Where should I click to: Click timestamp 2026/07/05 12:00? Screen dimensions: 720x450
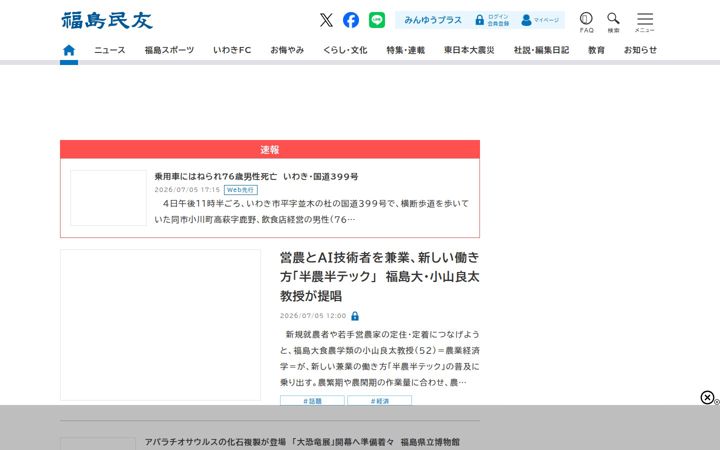pyautogui.click(x=313, y=316)
